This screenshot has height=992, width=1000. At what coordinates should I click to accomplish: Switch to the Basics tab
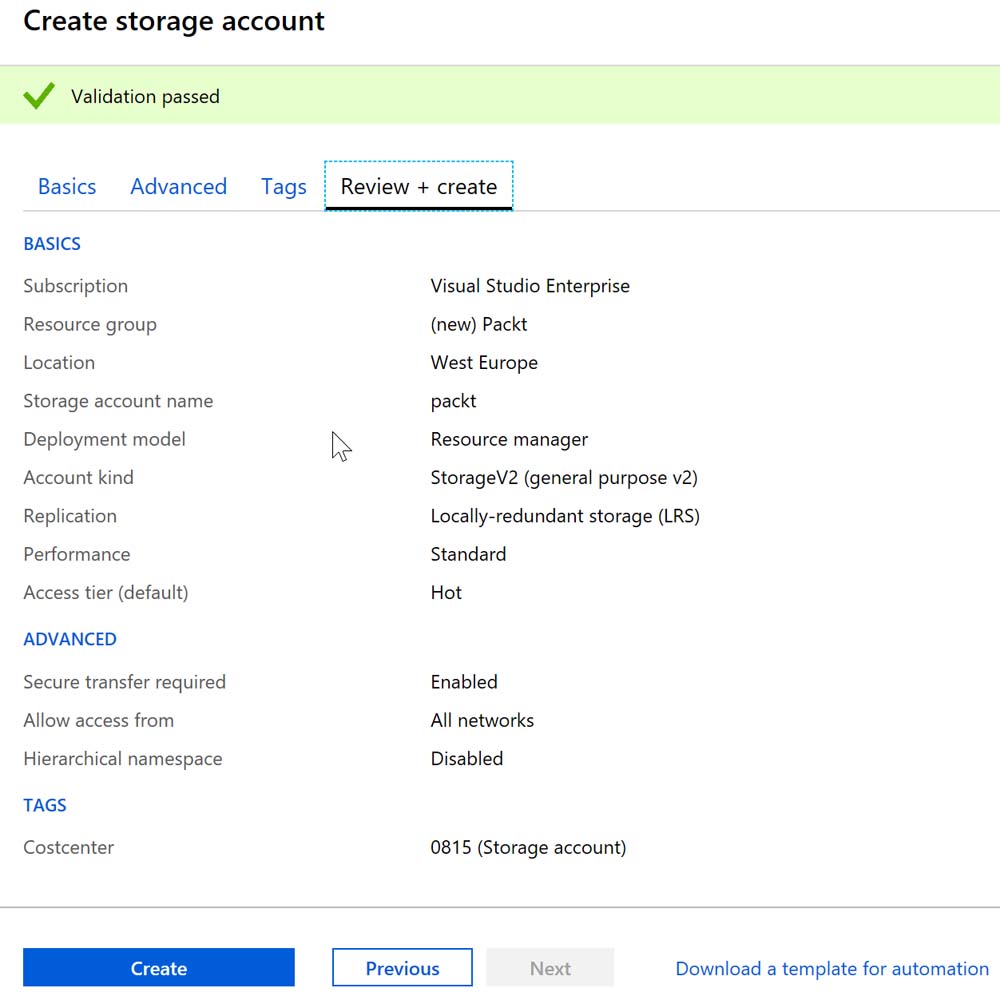tap(67, 187)
